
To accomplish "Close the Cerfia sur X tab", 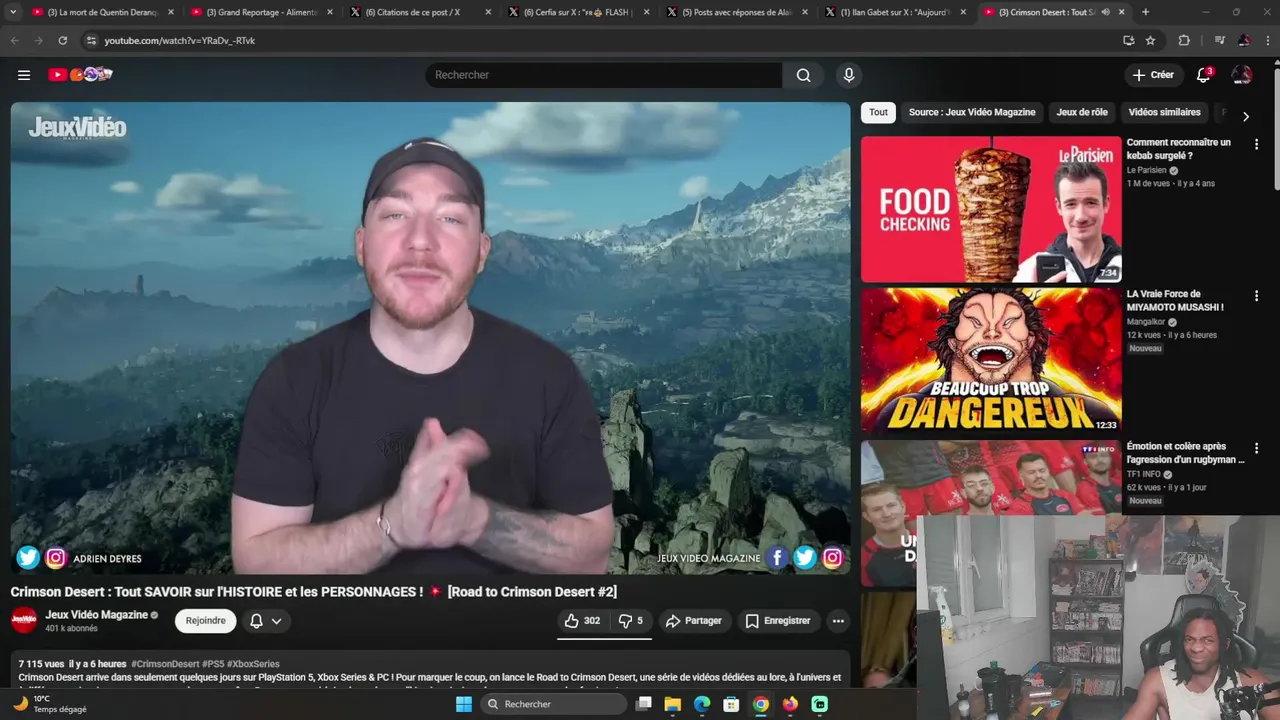I will click(647, 12).
